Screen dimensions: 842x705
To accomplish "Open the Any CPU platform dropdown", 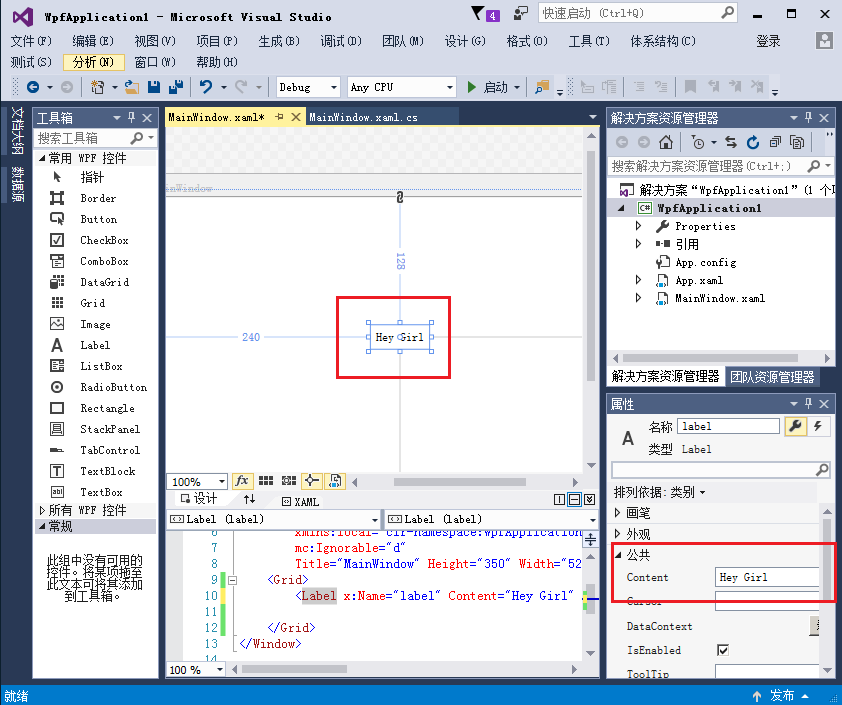I will [x=402, y=87].
